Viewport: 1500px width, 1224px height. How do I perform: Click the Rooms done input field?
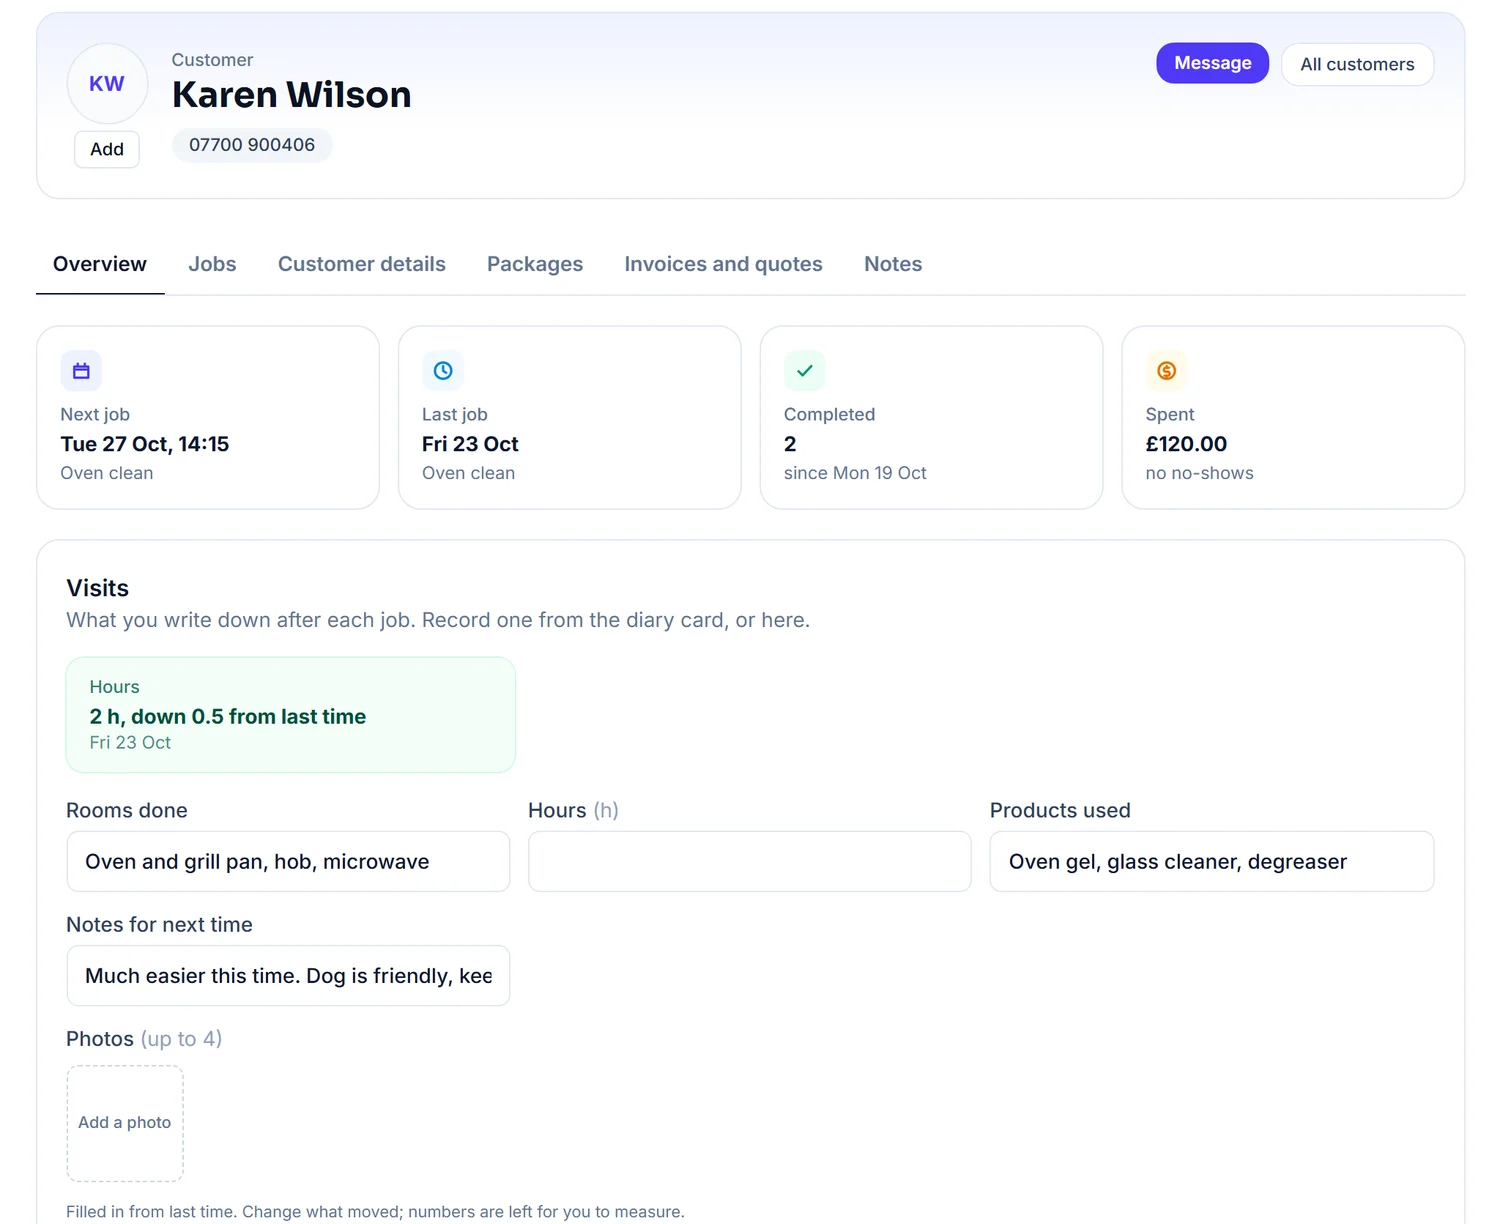click(288, 862)
